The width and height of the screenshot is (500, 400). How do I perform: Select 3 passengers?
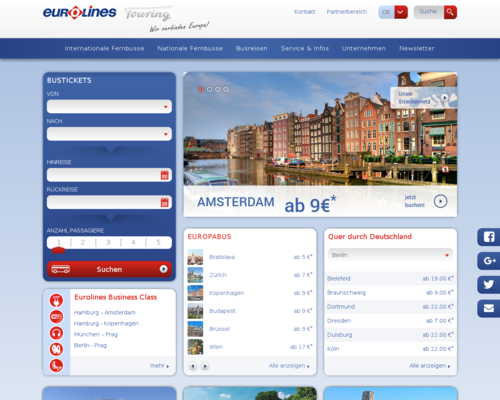108,242
